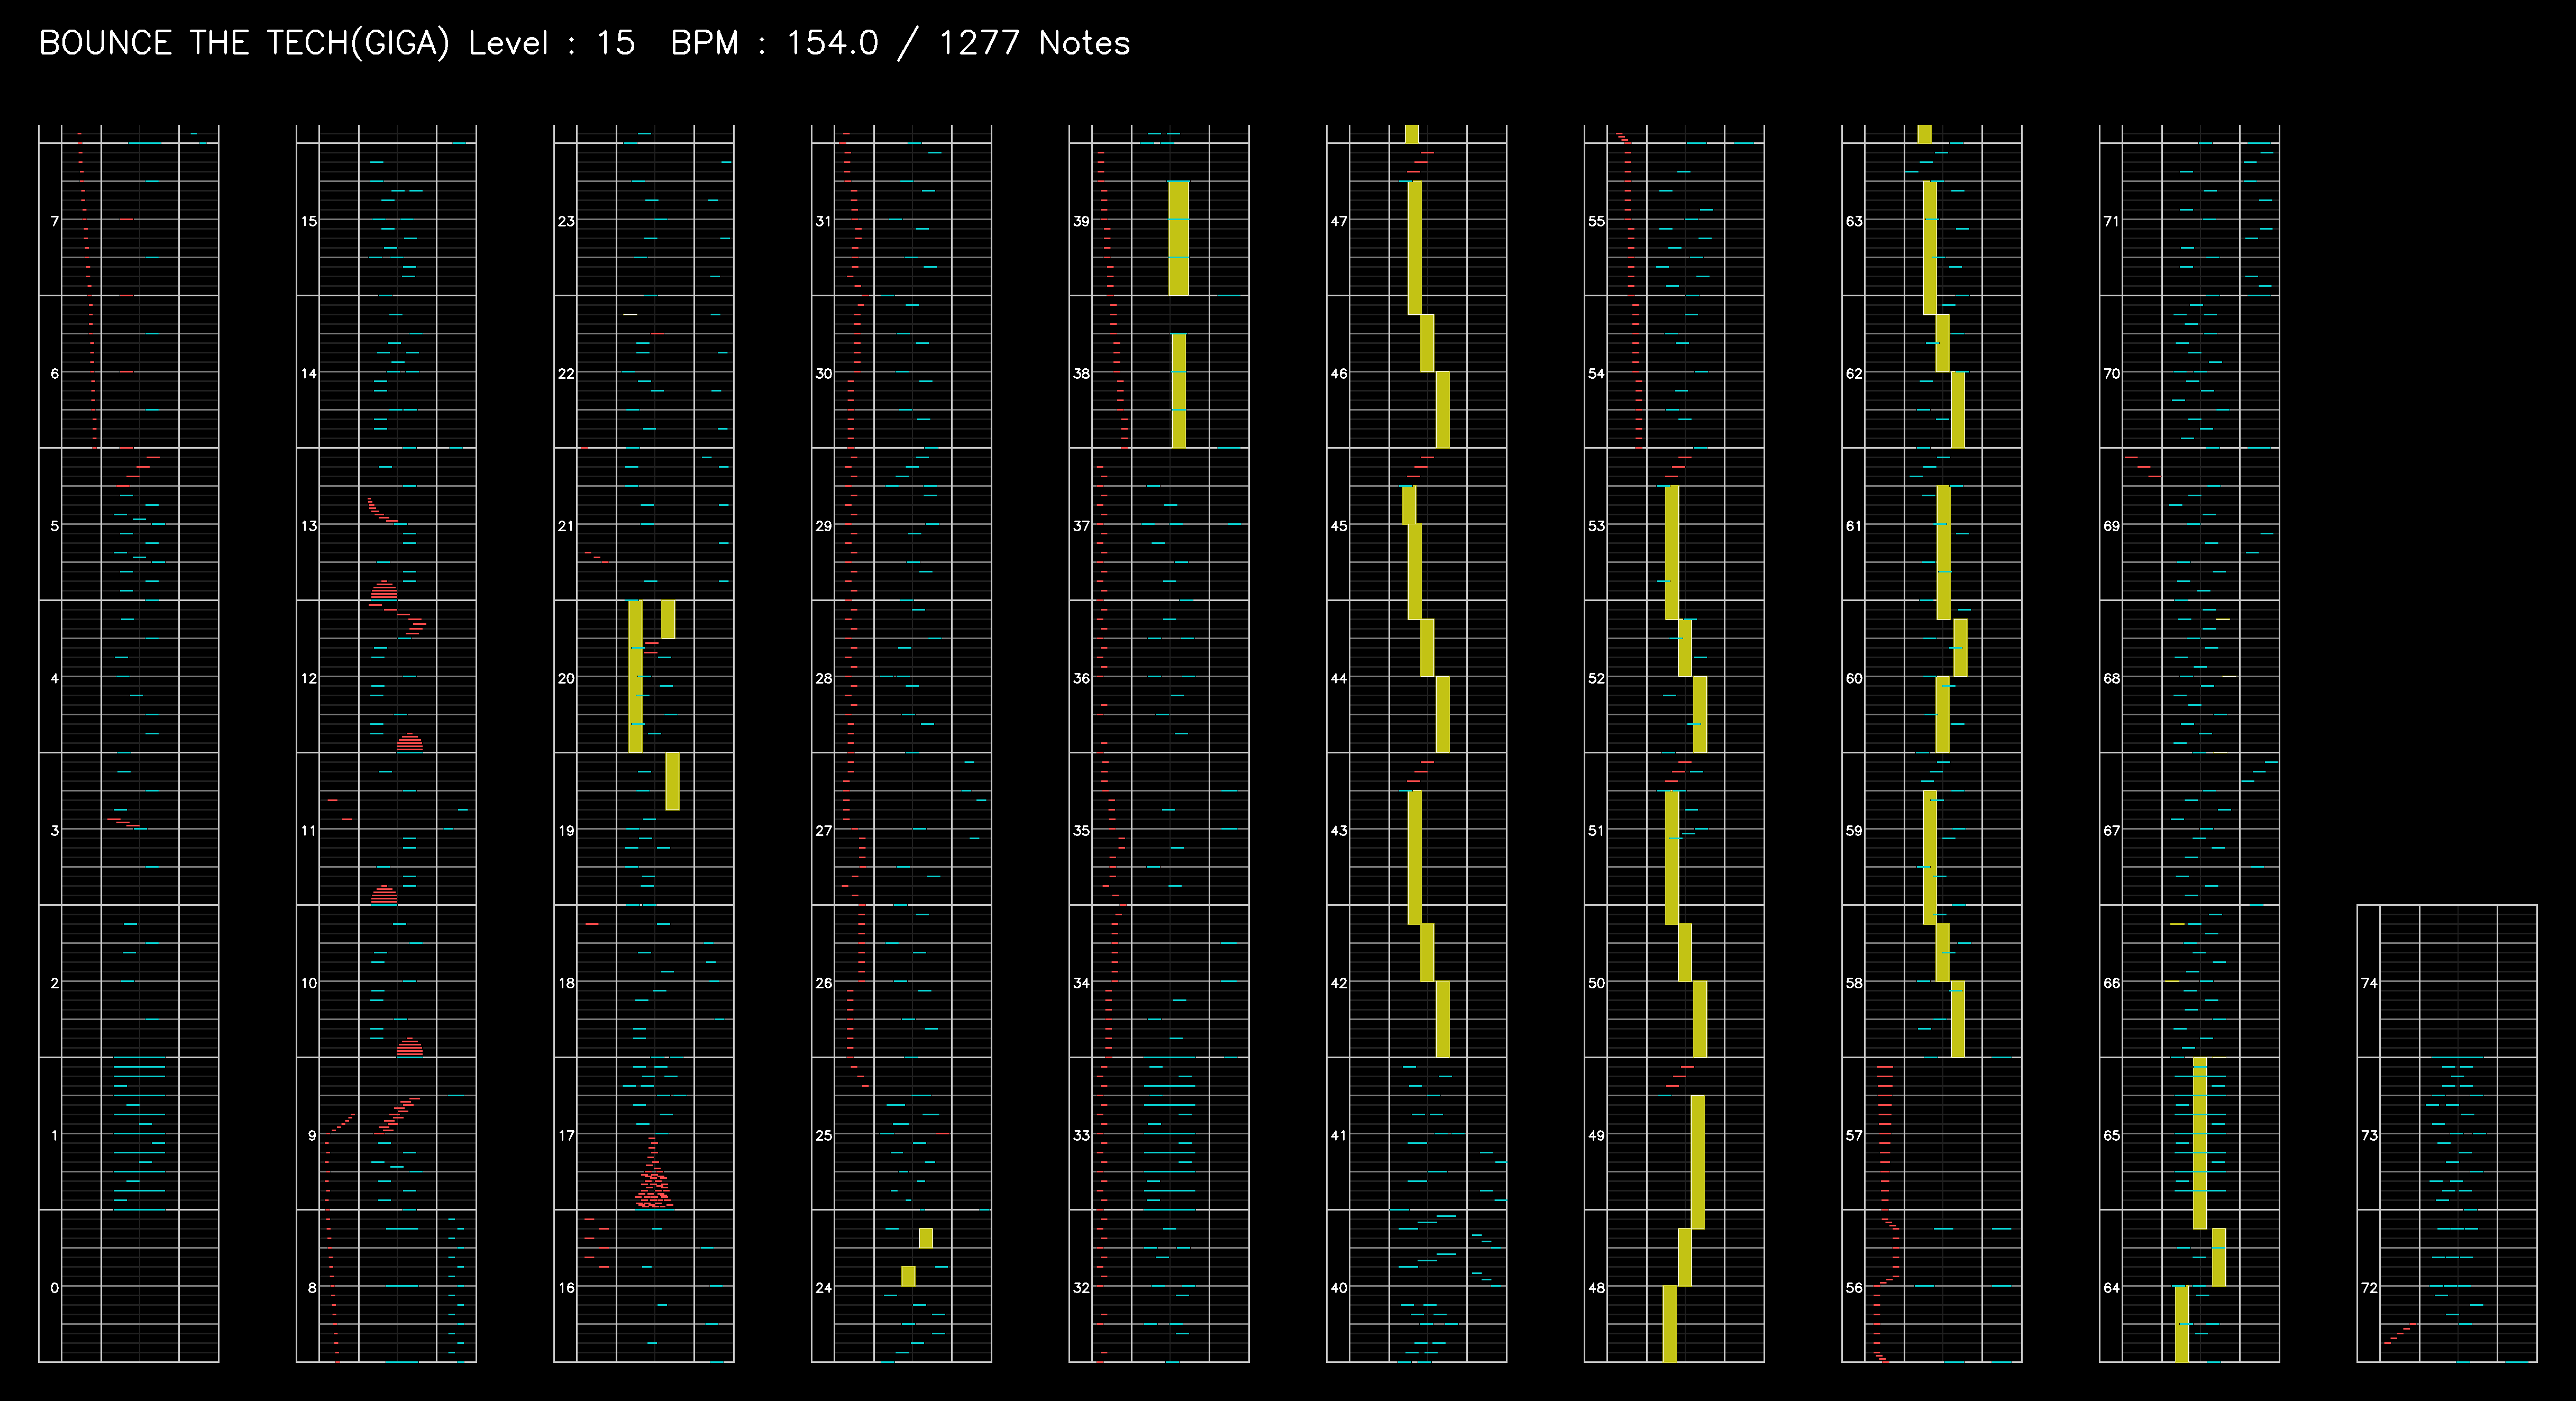Click the 'BPM : 154.0' value
The height and width of the screenshot is (1401, 2576).
click(x=775, y=43)
